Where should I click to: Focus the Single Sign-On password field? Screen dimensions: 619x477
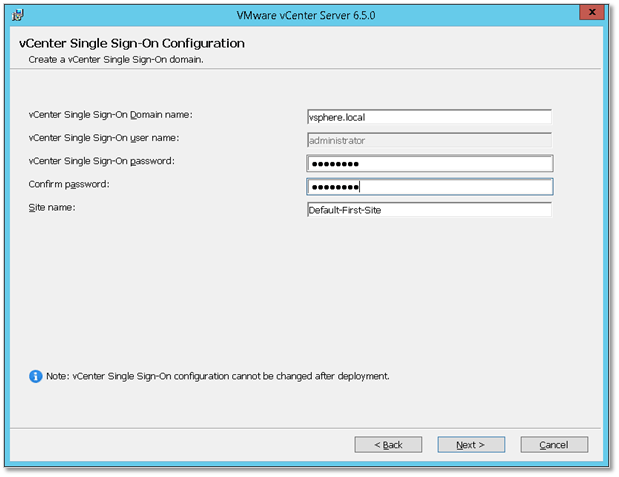[430, 163]
